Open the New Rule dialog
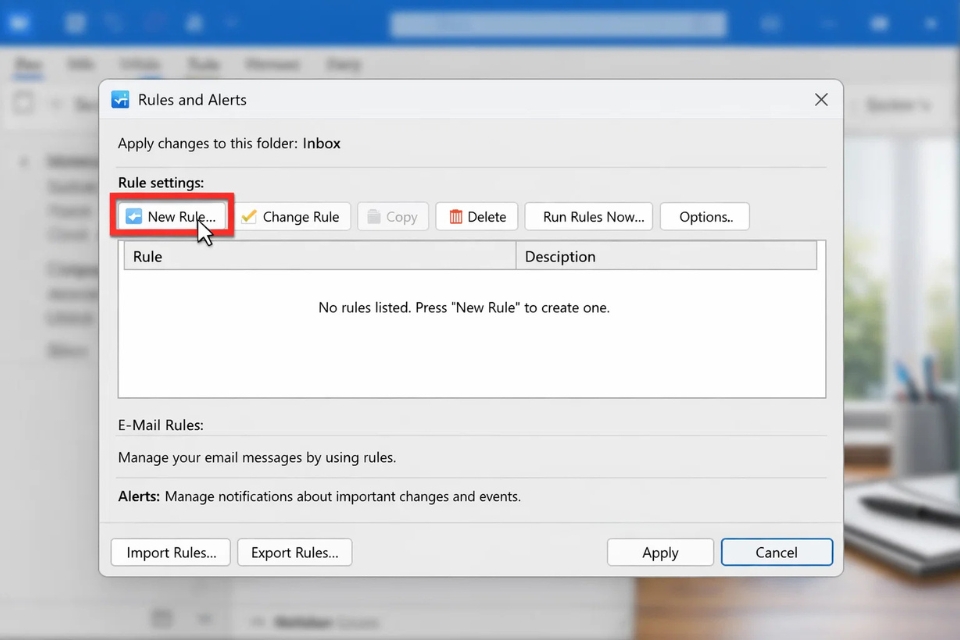 coord(172,216)
